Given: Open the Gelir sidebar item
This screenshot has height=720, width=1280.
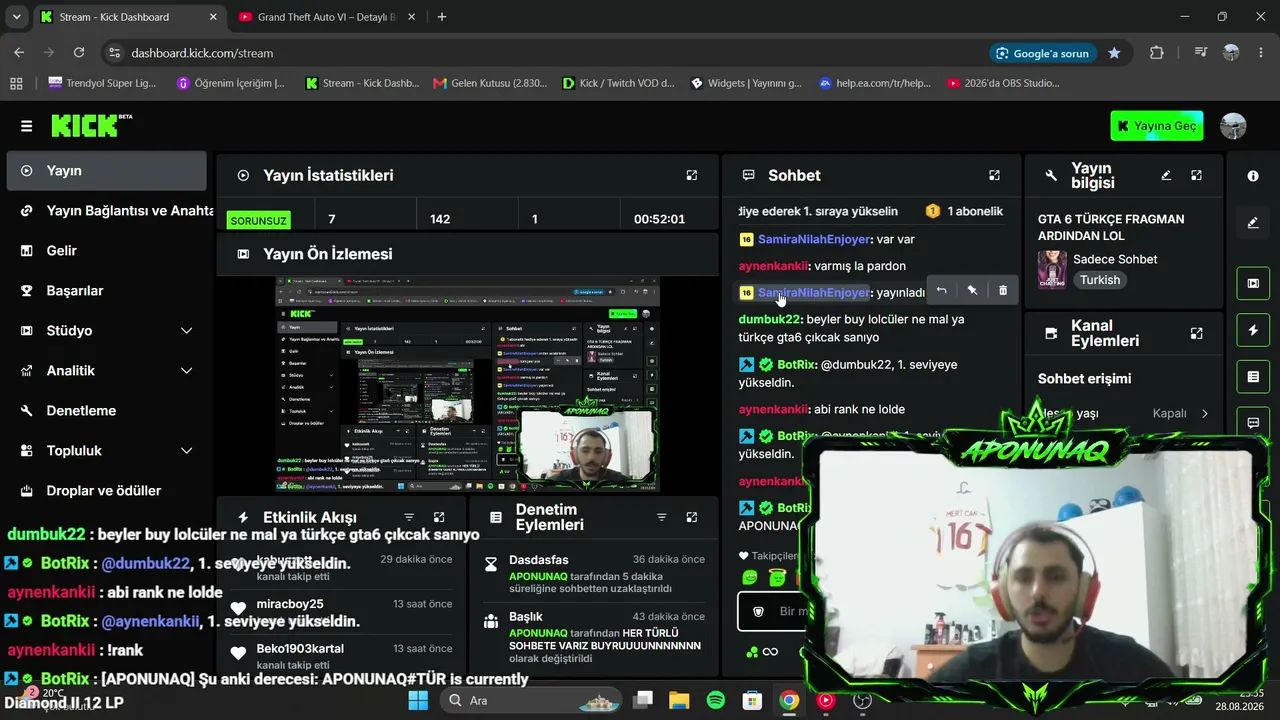Looking at the screenshot, I should (x=106, y=251).
